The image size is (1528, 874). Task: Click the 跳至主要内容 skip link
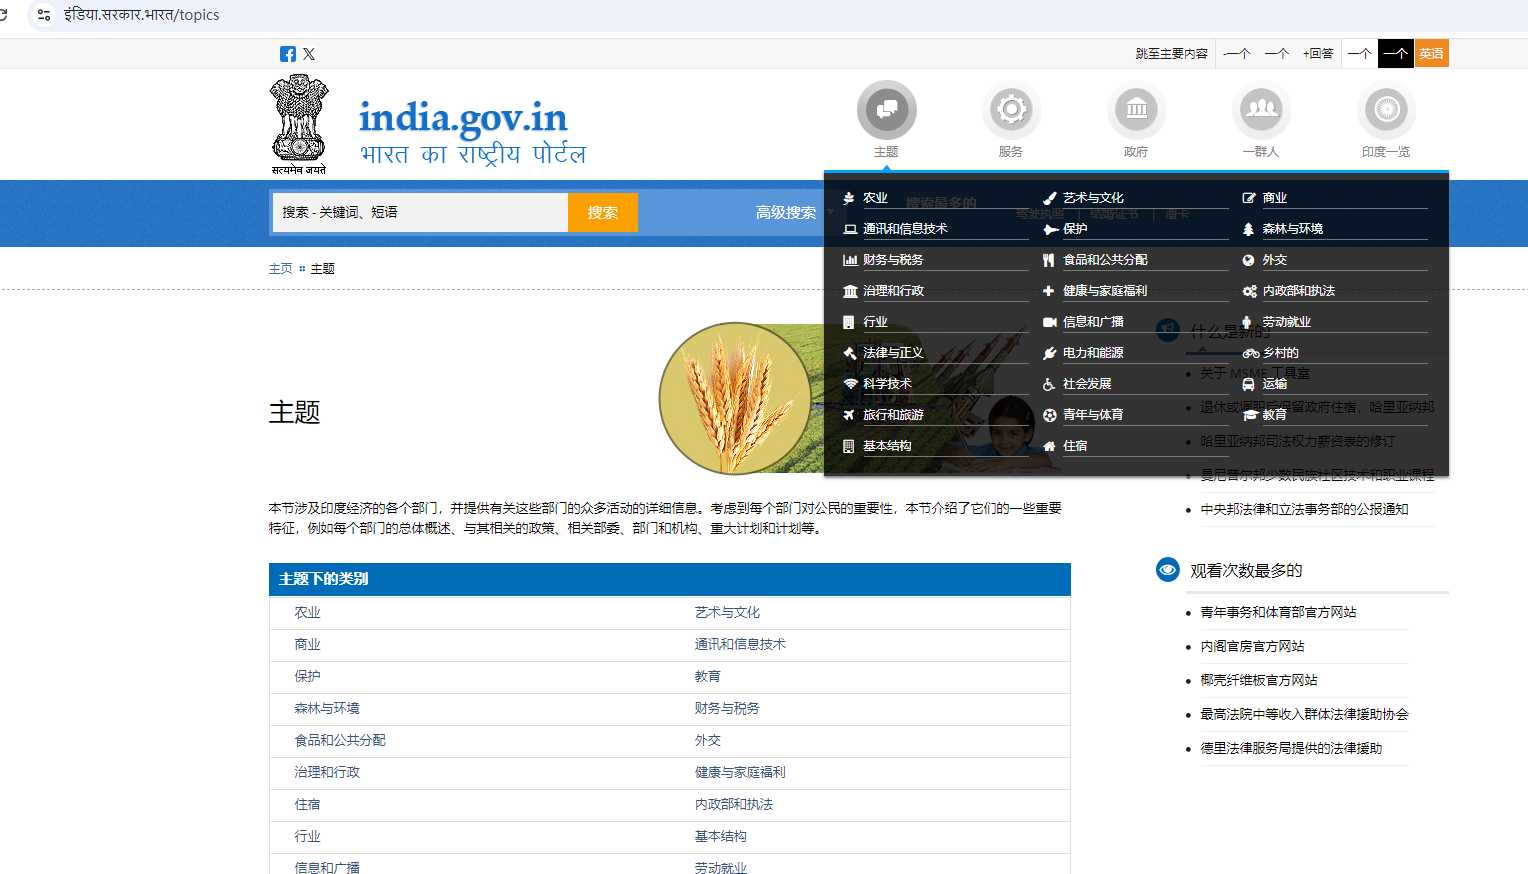pos(1171,54)
